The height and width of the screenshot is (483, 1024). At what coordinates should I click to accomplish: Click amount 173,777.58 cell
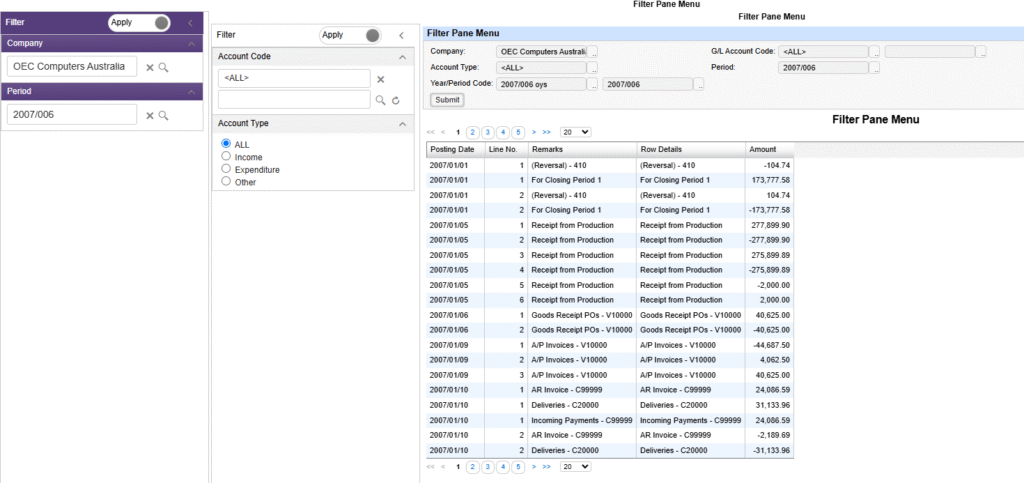(769, 179)
